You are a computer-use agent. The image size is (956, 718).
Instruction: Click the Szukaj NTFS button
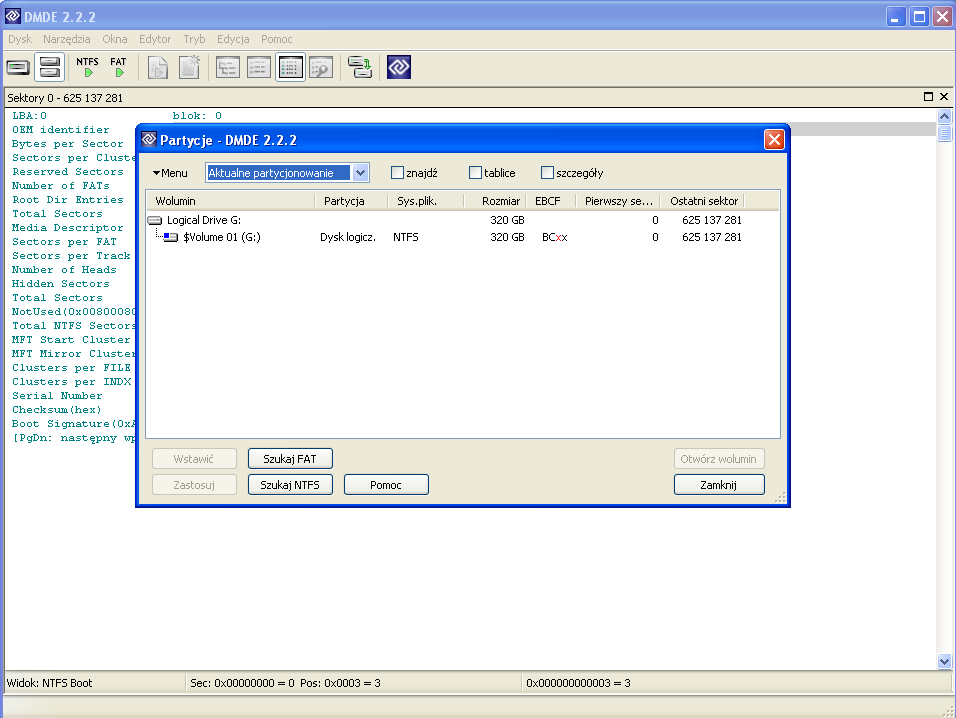(x=290, y=485)
